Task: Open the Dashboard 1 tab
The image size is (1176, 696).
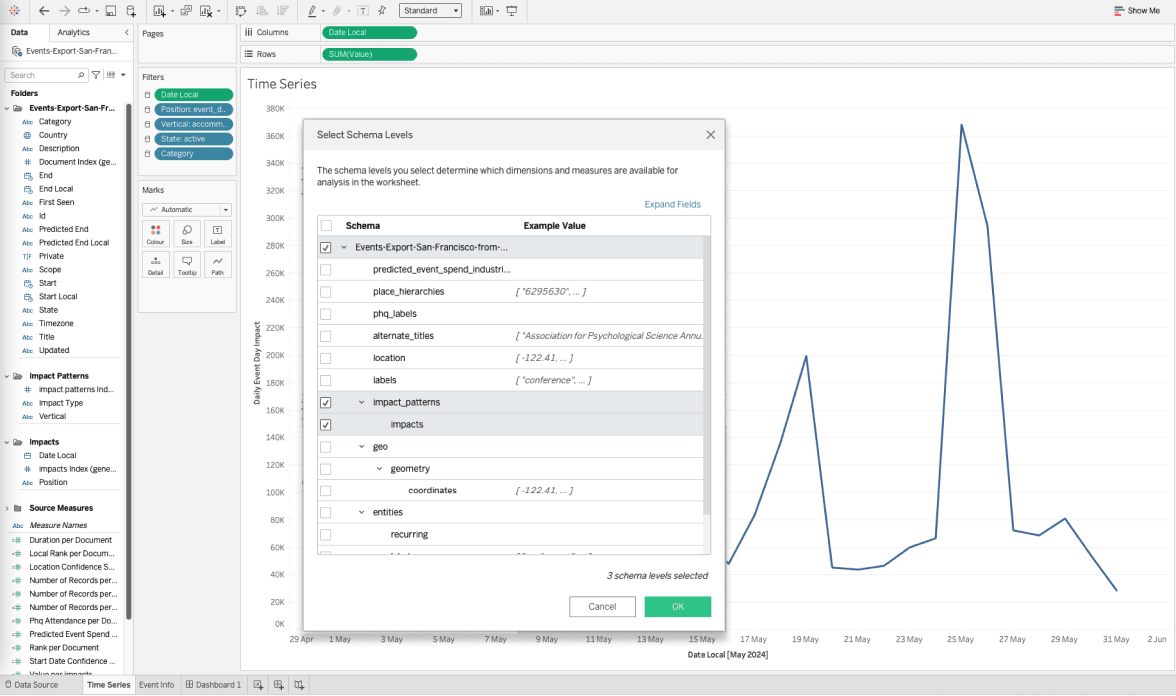Action: point(214,685)
